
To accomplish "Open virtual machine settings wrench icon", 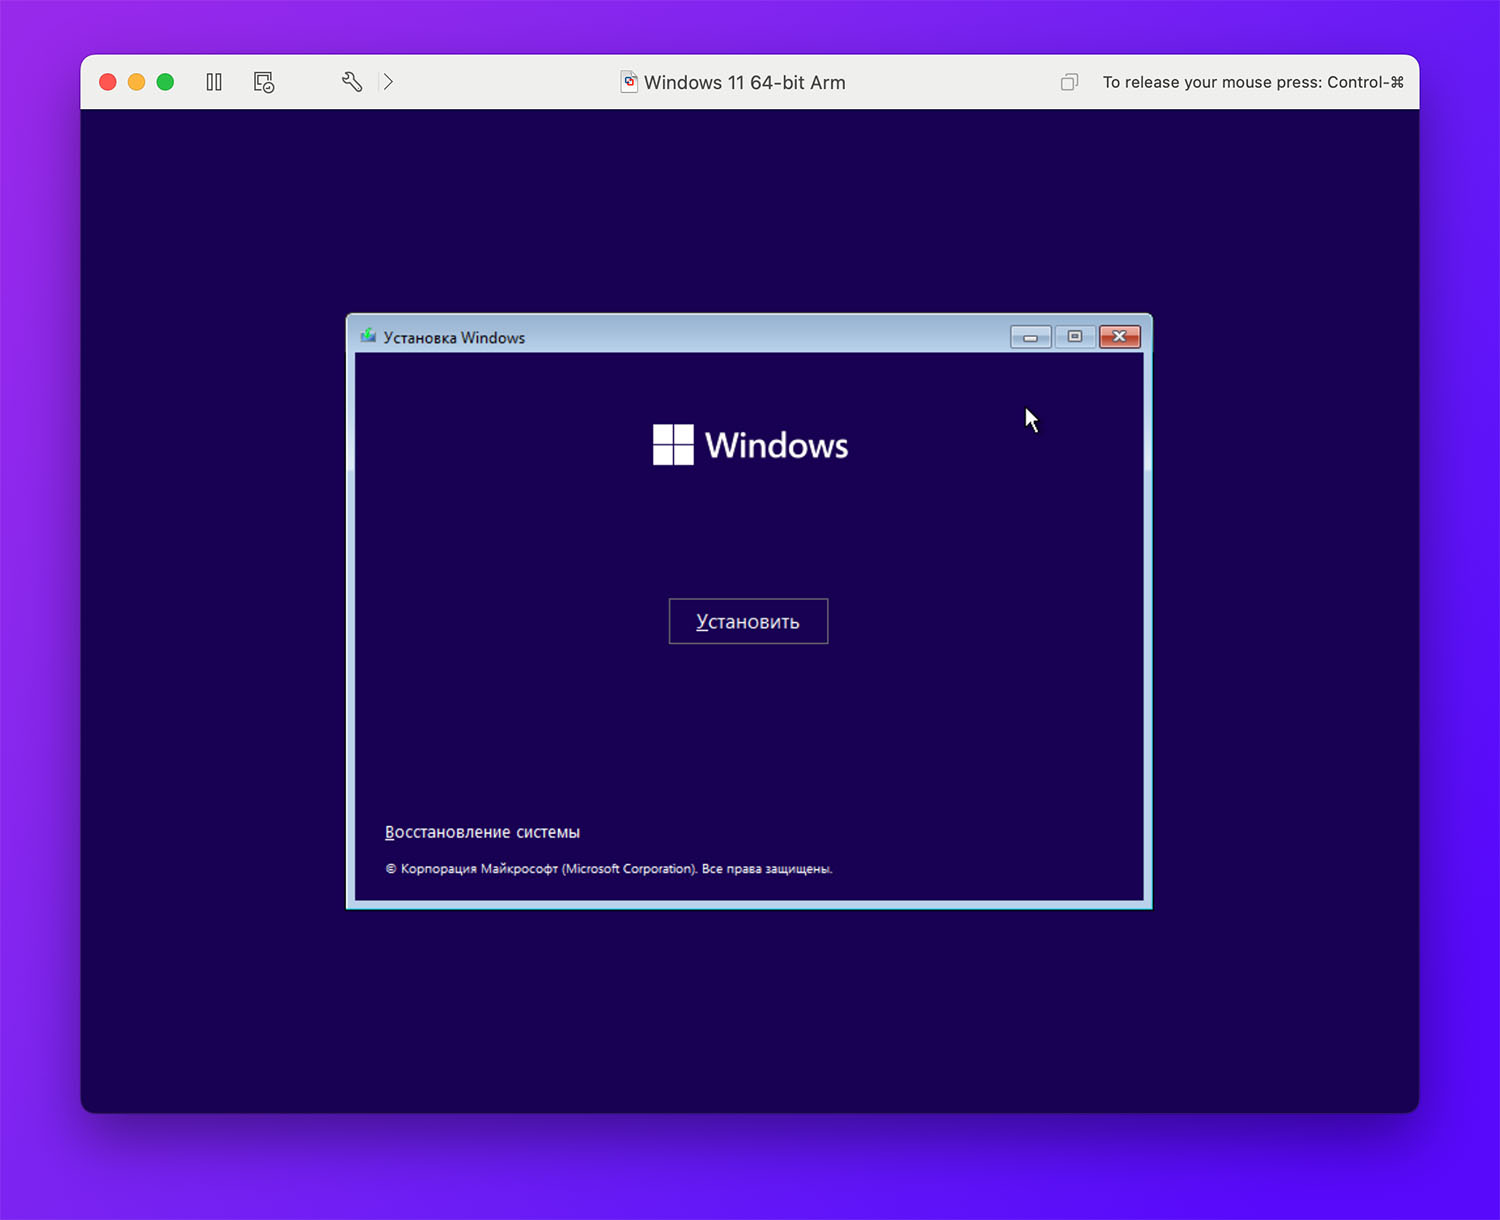I will (352, 82).
